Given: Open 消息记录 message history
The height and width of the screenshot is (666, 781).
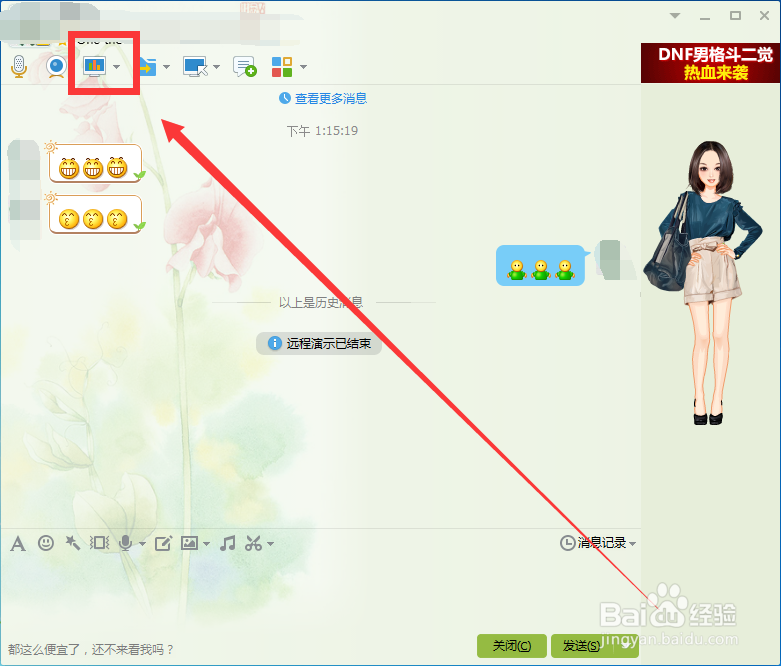Looking at the screenshot, I should (593, 542).
